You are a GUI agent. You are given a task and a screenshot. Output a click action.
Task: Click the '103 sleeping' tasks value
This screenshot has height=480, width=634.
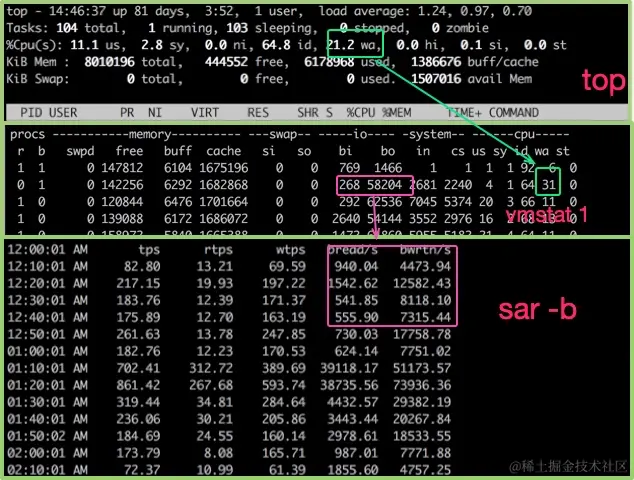pyautogui.click(x=269, y=28)
